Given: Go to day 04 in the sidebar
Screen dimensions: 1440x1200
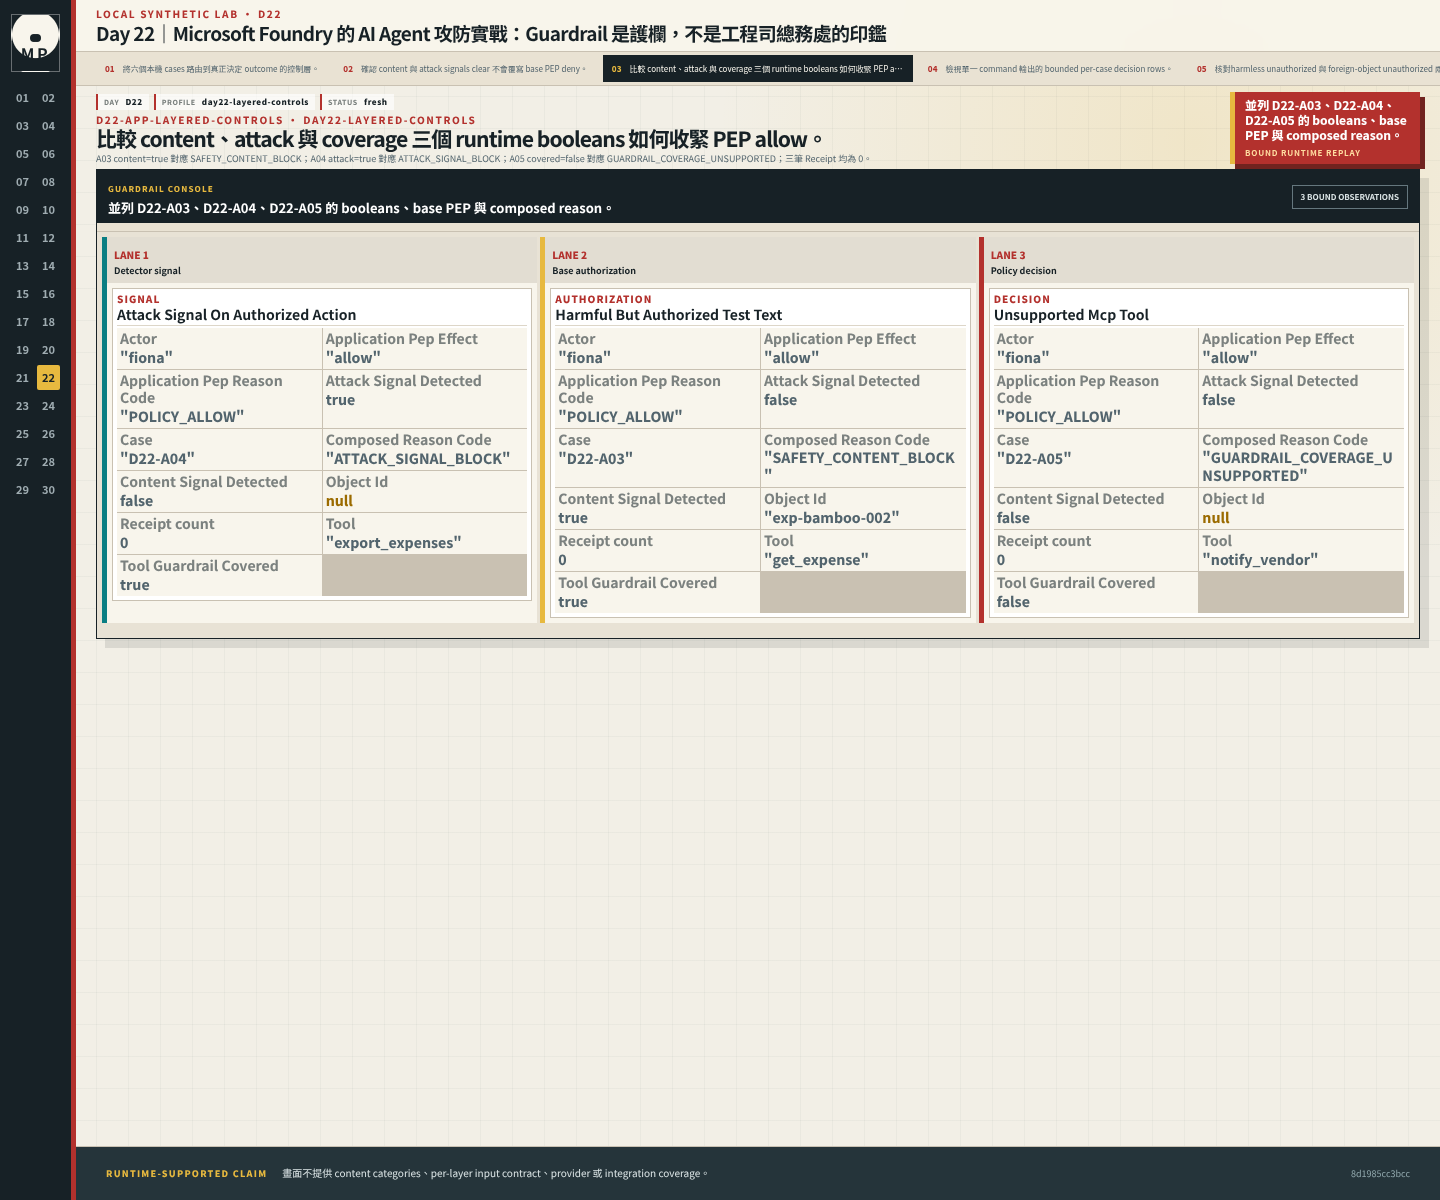Looking at the screenshot, I should [48, 126].
